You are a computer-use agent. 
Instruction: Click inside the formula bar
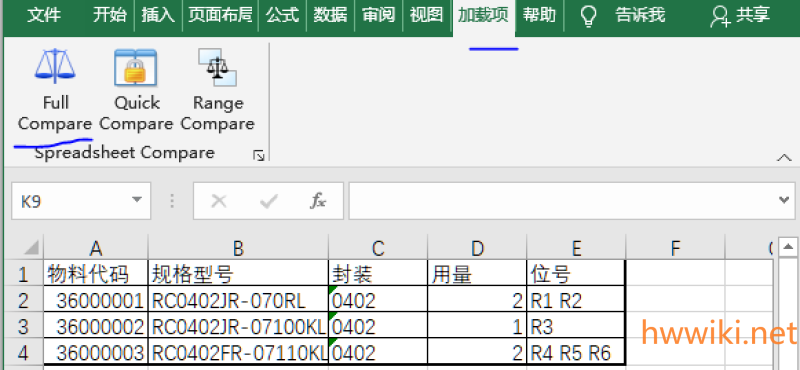tap(561, 201)
